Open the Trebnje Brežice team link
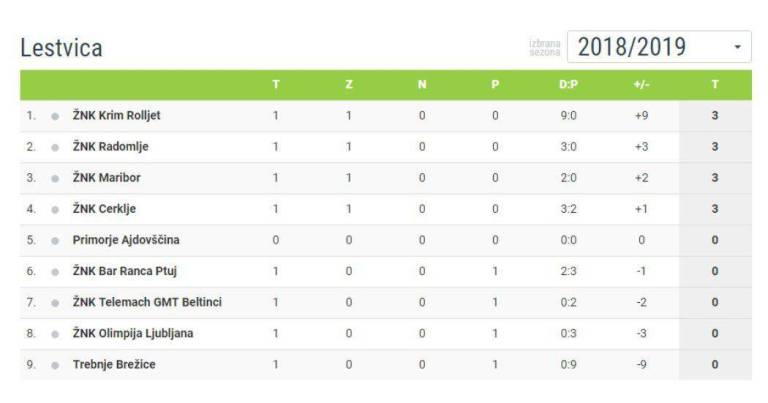This screenshot has width=768, height=403. pyautogui.click(x=114, y=365)
